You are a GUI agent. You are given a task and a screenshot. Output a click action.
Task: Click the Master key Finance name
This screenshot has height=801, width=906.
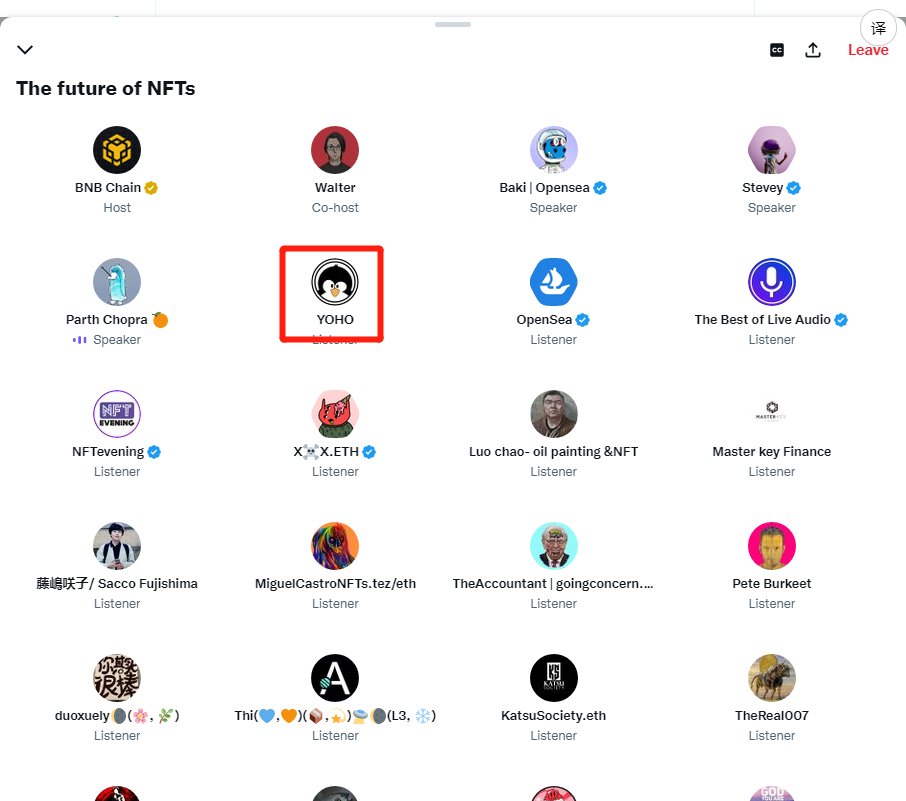pyautogui.click(x=771, y=451)
